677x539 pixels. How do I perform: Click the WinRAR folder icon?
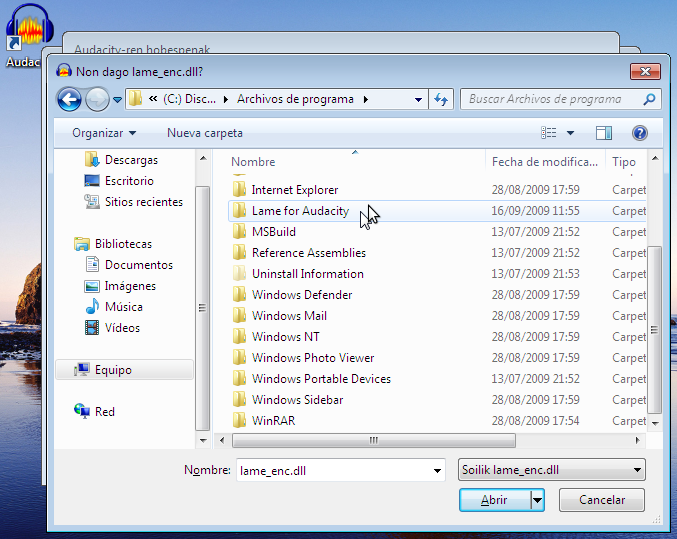tap(239, 421)
